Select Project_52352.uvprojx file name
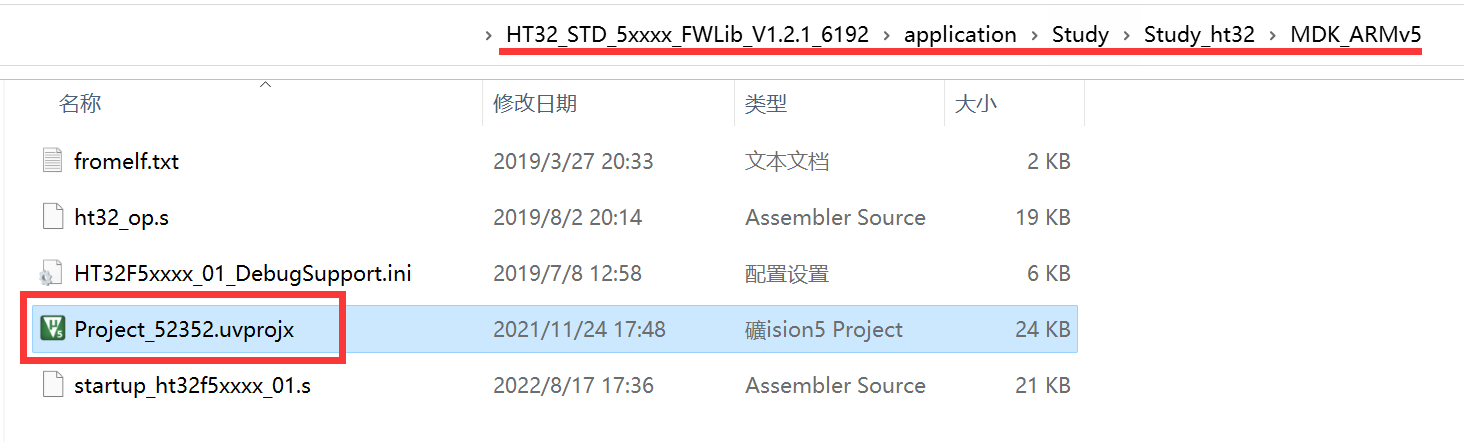Viewport: 1464px width, 442px height. pyautogui.click(x=184, y=329)
